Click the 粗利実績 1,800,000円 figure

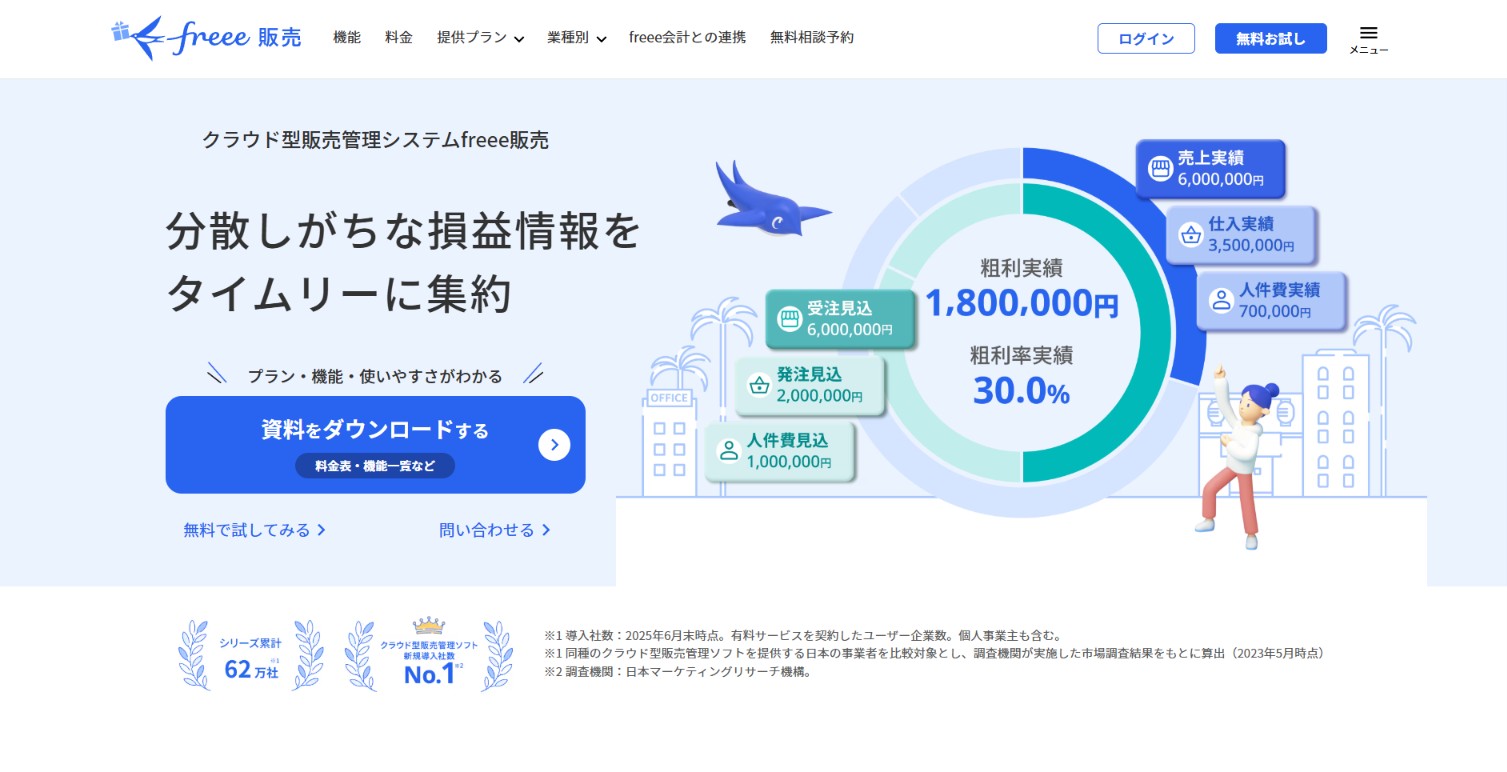tap(1021, 289)
